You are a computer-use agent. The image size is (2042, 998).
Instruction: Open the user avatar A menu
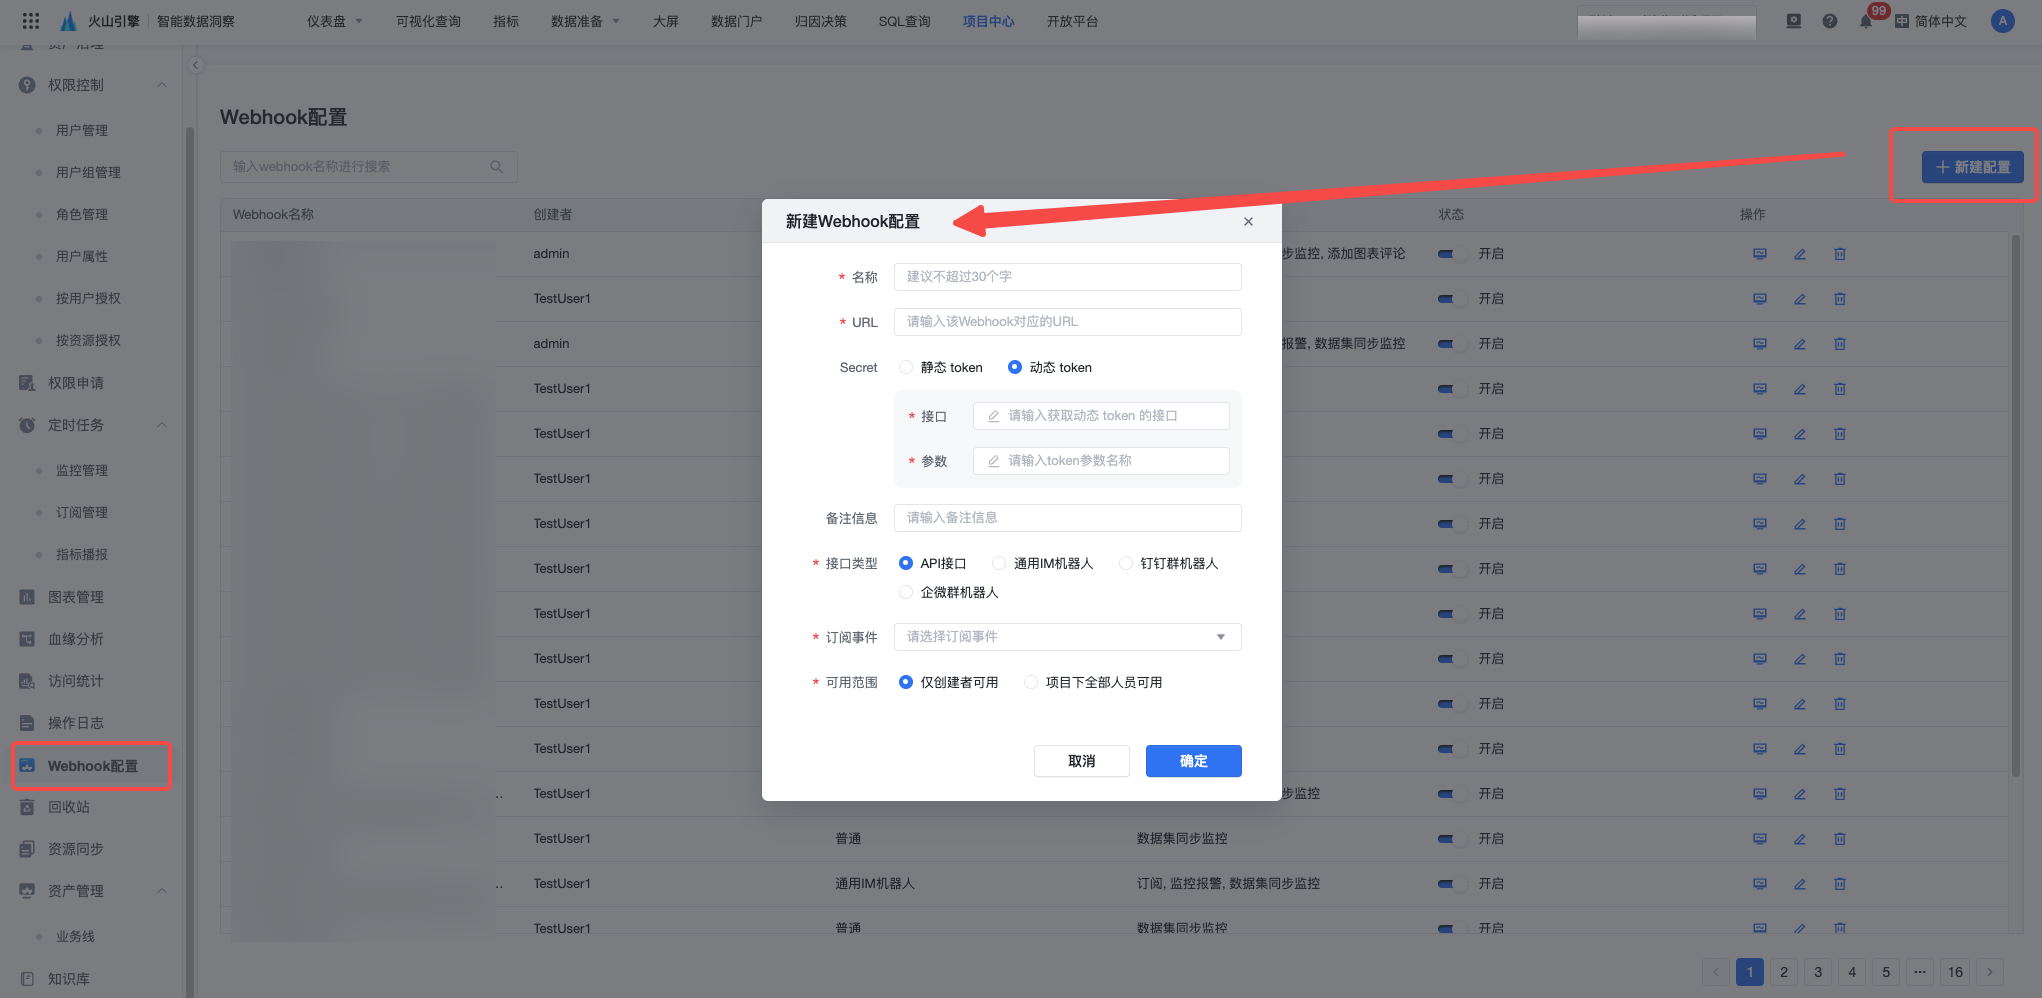click(2003, 21)
